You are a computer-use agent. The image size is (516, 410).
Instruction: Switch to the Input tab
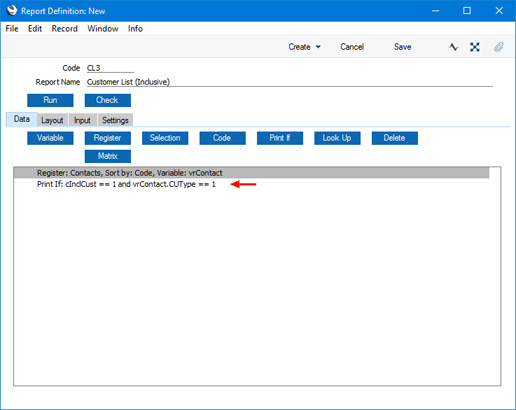pyautogui.click(x=82, y=120)
